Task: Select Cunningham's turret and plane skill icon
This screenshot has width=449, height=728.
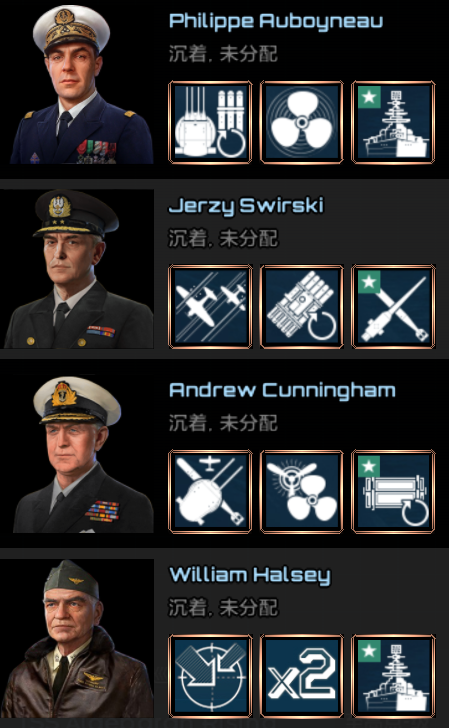Action: [x=210, y=491]
